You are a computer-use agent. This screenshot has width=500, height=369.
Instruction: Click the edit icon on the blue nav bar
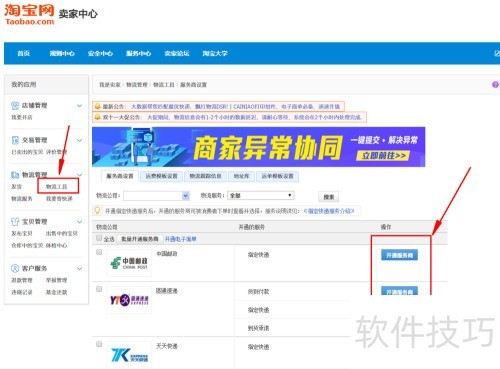pyautogui.click(x=497, y=53)
